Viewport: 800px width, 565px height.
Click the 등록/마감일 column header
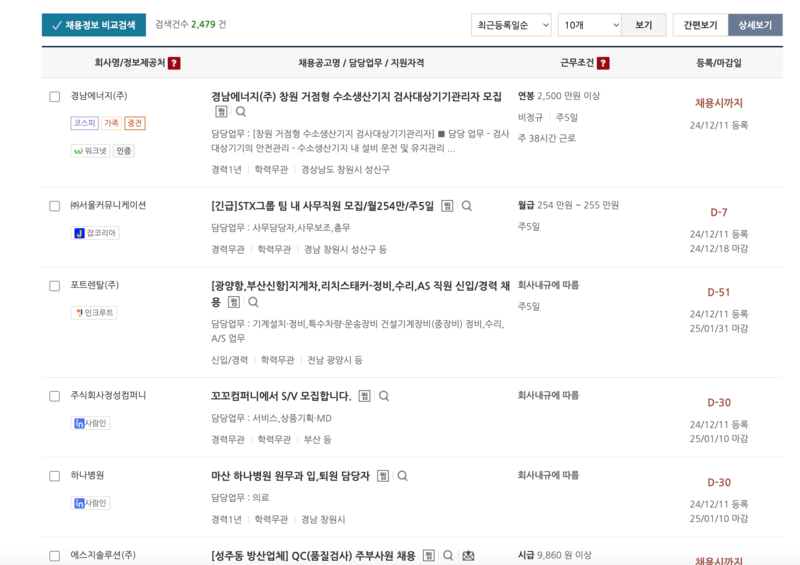click(x=719, y=63)
